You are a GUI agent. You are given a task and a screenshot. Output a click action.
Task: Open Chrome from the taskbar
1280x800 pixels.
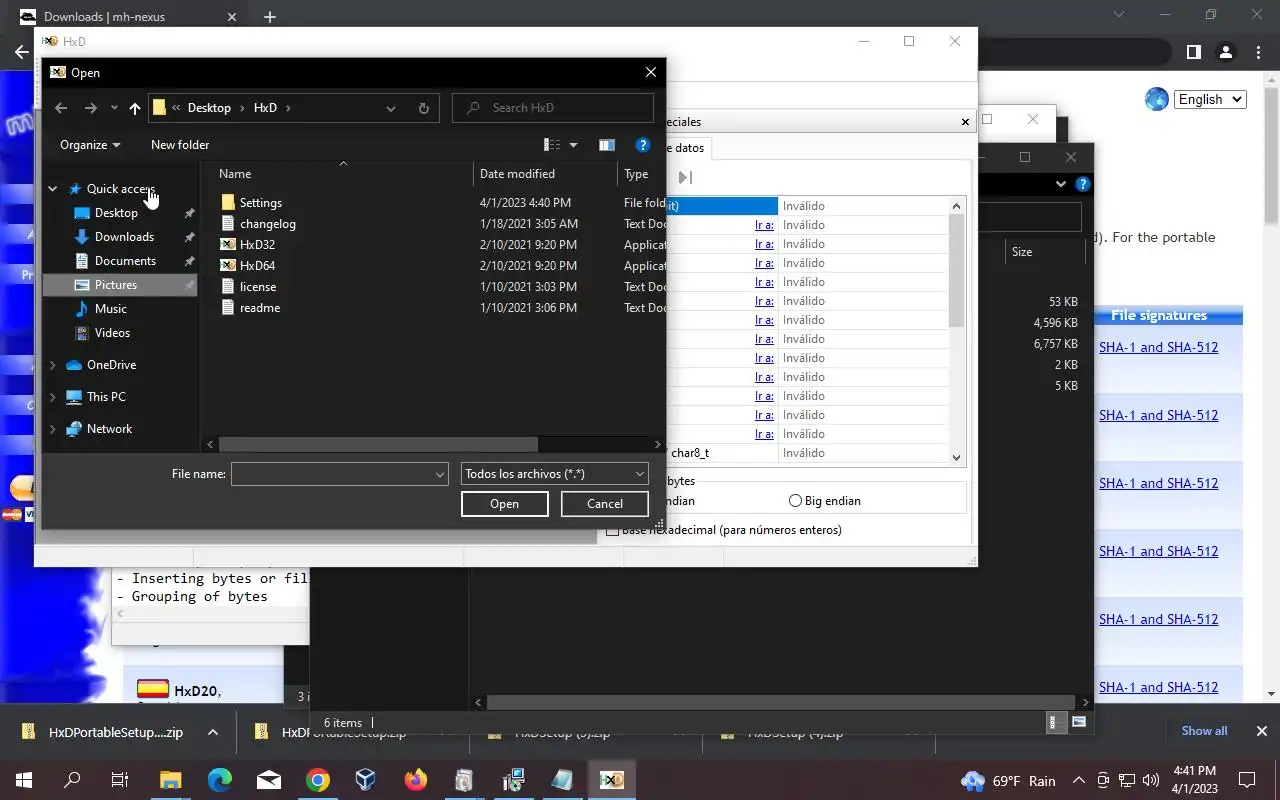pyautogui.click(x=317, y=780)
